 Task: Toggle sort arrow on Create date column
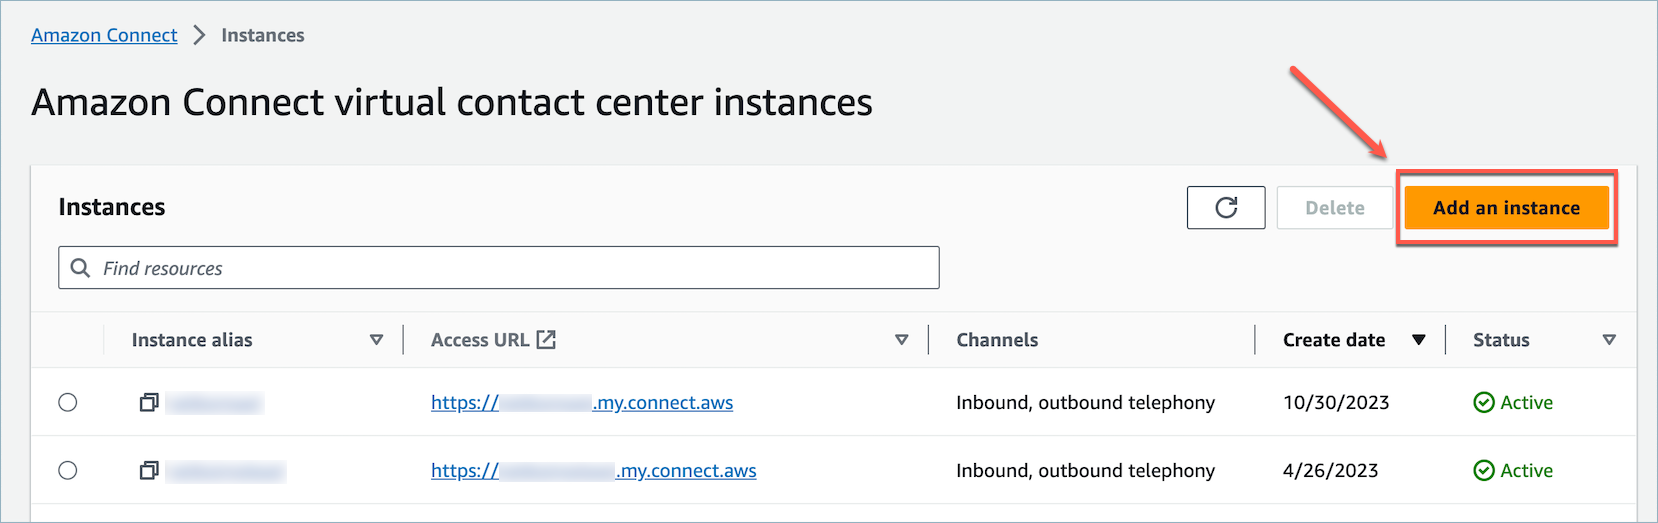[1418, 340]
